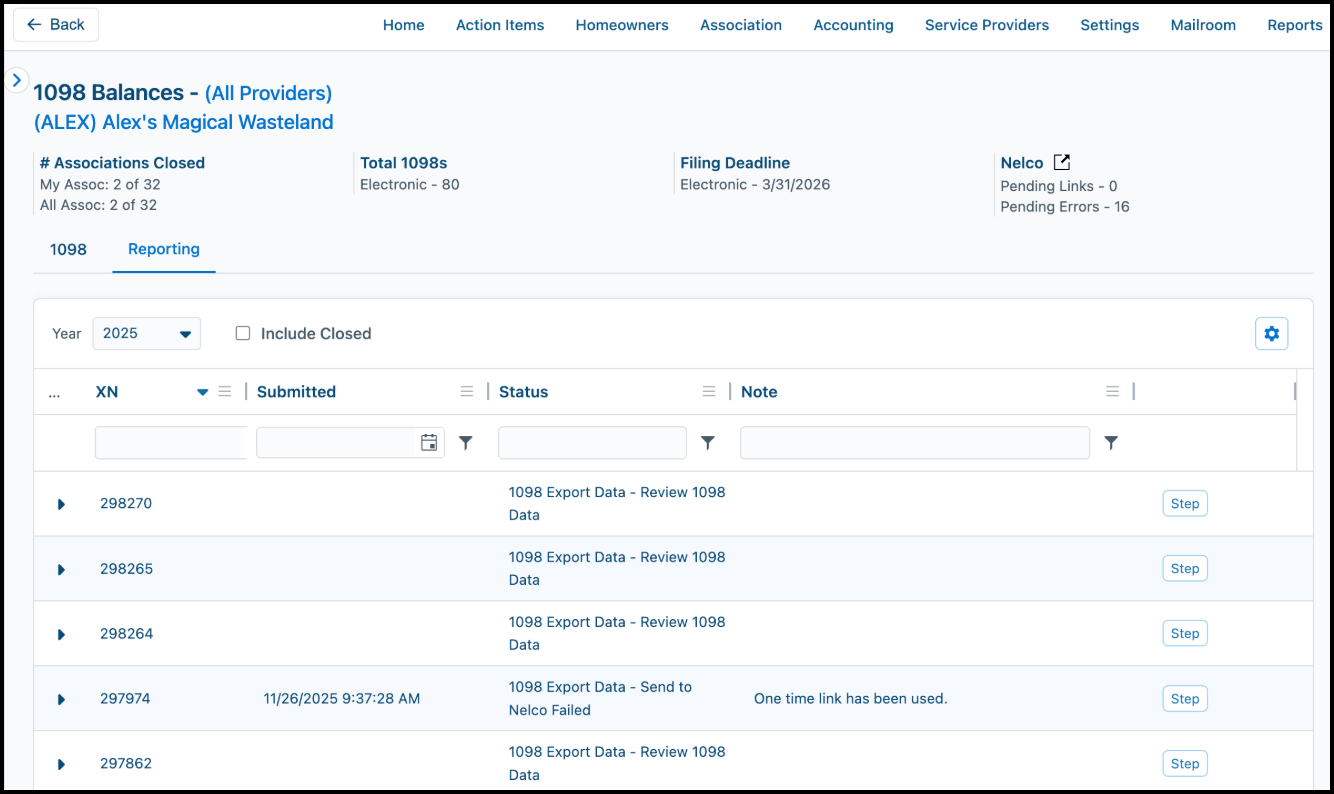The height and width of the screenshot is (794, 1334).
Task: Click 'My Assoc: 2 of 32' text
Action: (x=100, y=184)
